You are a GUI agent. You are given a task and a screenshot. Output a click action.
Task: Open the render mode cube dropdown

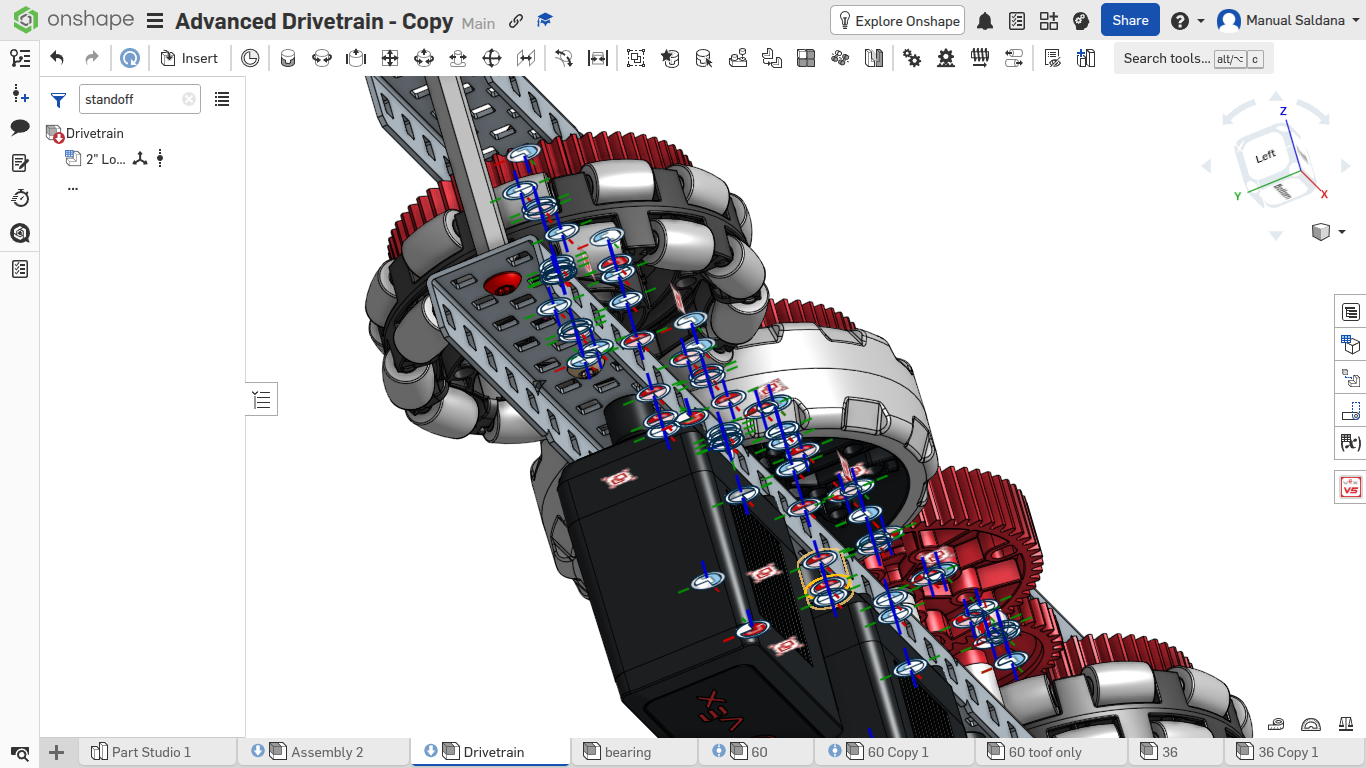(1328, 232)
